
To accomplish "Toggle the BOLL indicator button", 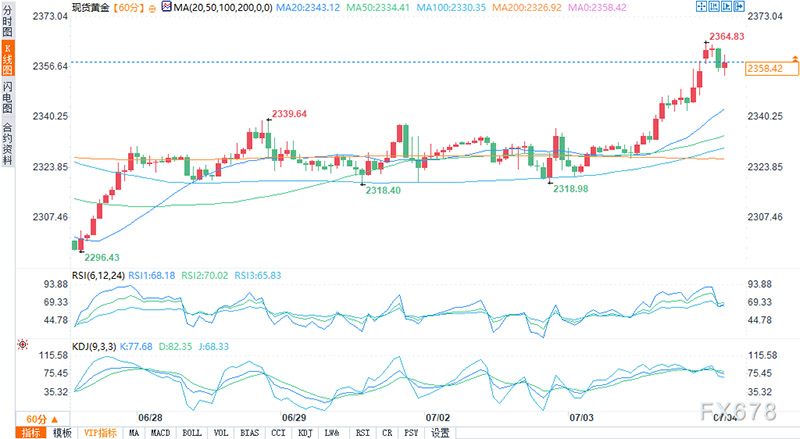I will pos(192,433).
